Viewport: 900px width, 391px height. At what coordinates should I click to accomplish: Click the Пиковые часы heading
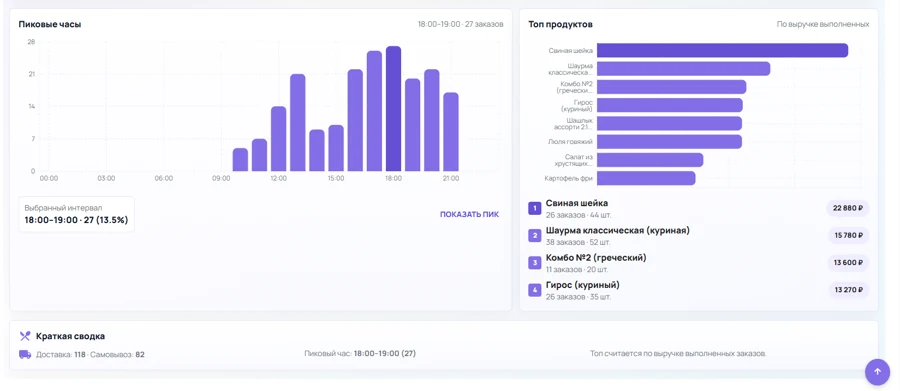tap(50, 25)
